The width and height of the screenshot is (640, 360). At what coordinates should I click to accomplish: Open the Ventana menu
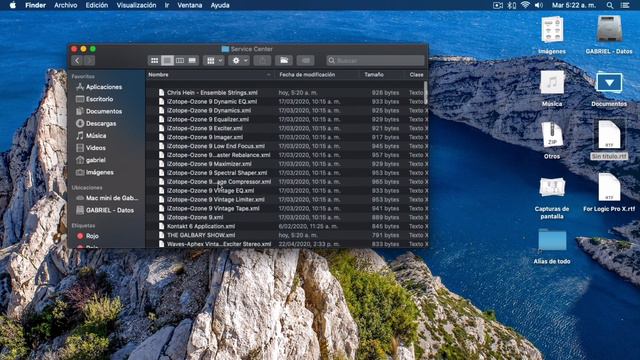190,5
